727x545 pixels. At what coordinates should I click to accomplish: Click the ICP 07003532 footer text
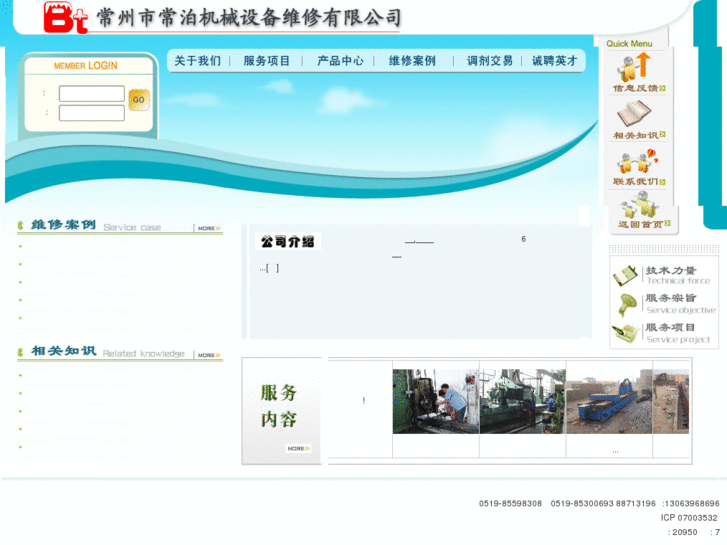pos(689,518)
